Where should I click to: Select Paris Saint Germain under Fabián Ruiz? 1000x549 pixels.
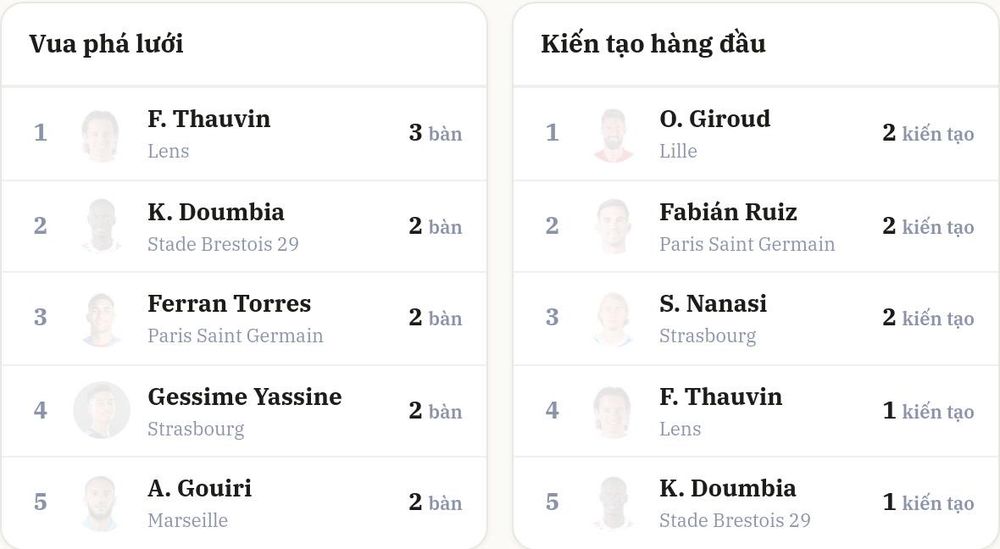tap(747, 244)
